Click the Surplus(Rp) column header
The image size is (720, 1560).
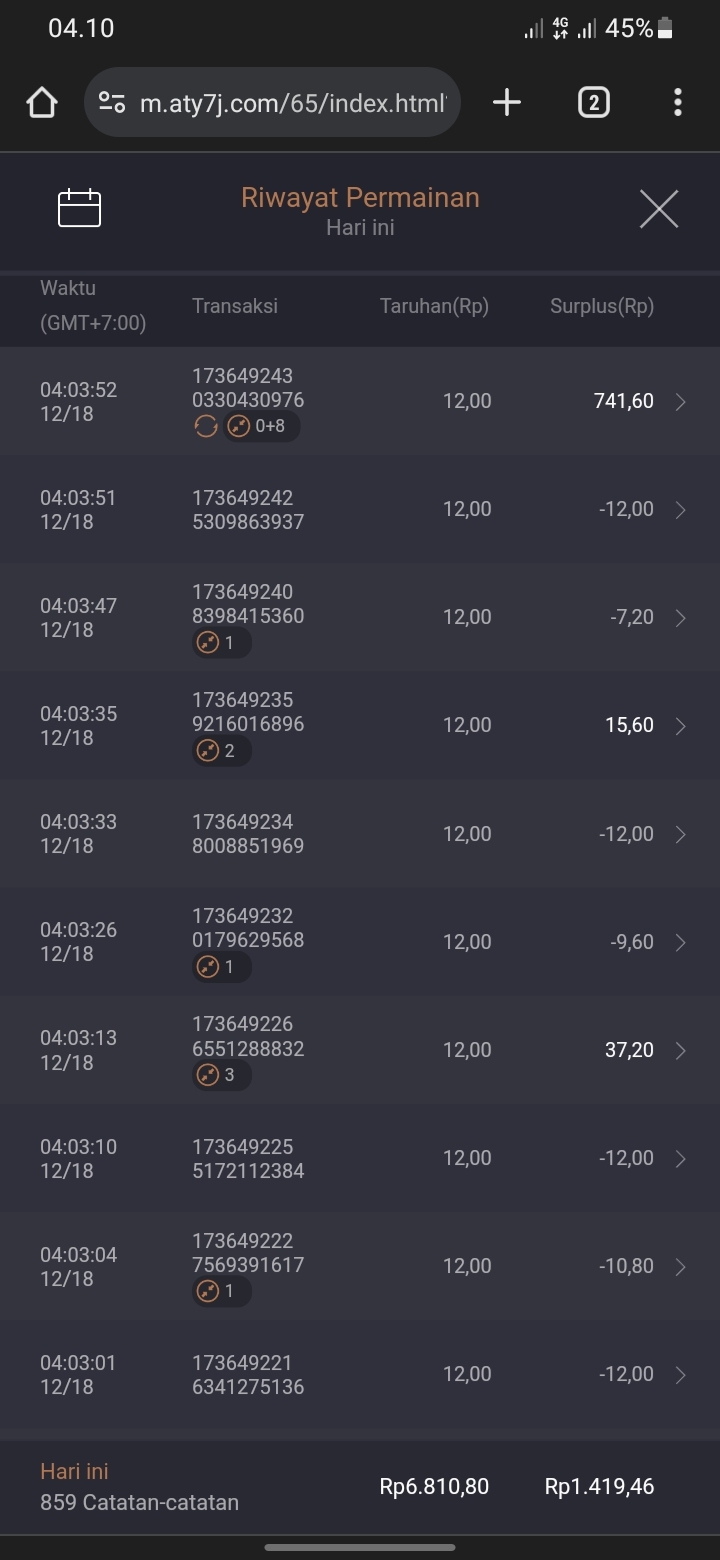pos(602,306)
